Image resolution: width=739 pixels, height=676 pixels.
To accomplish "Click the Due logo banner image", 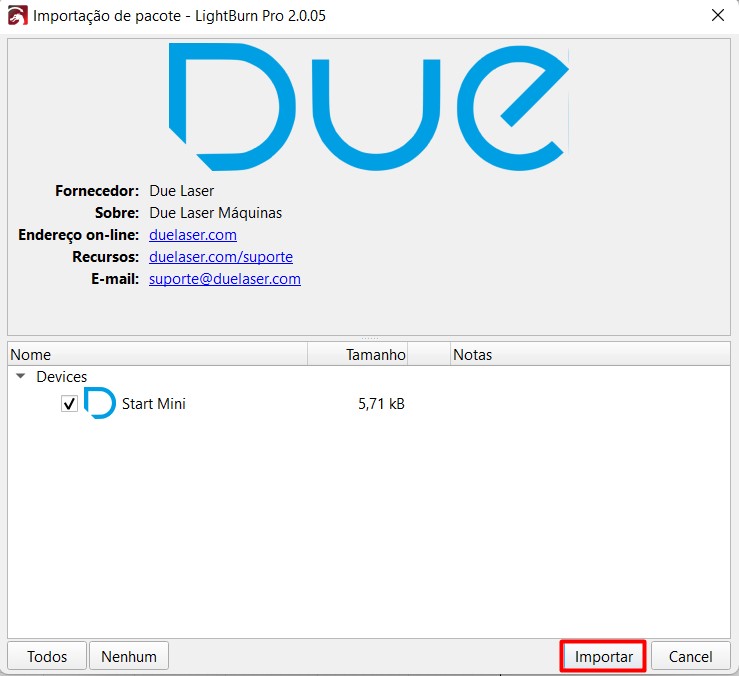I will [x=369, y=107].
